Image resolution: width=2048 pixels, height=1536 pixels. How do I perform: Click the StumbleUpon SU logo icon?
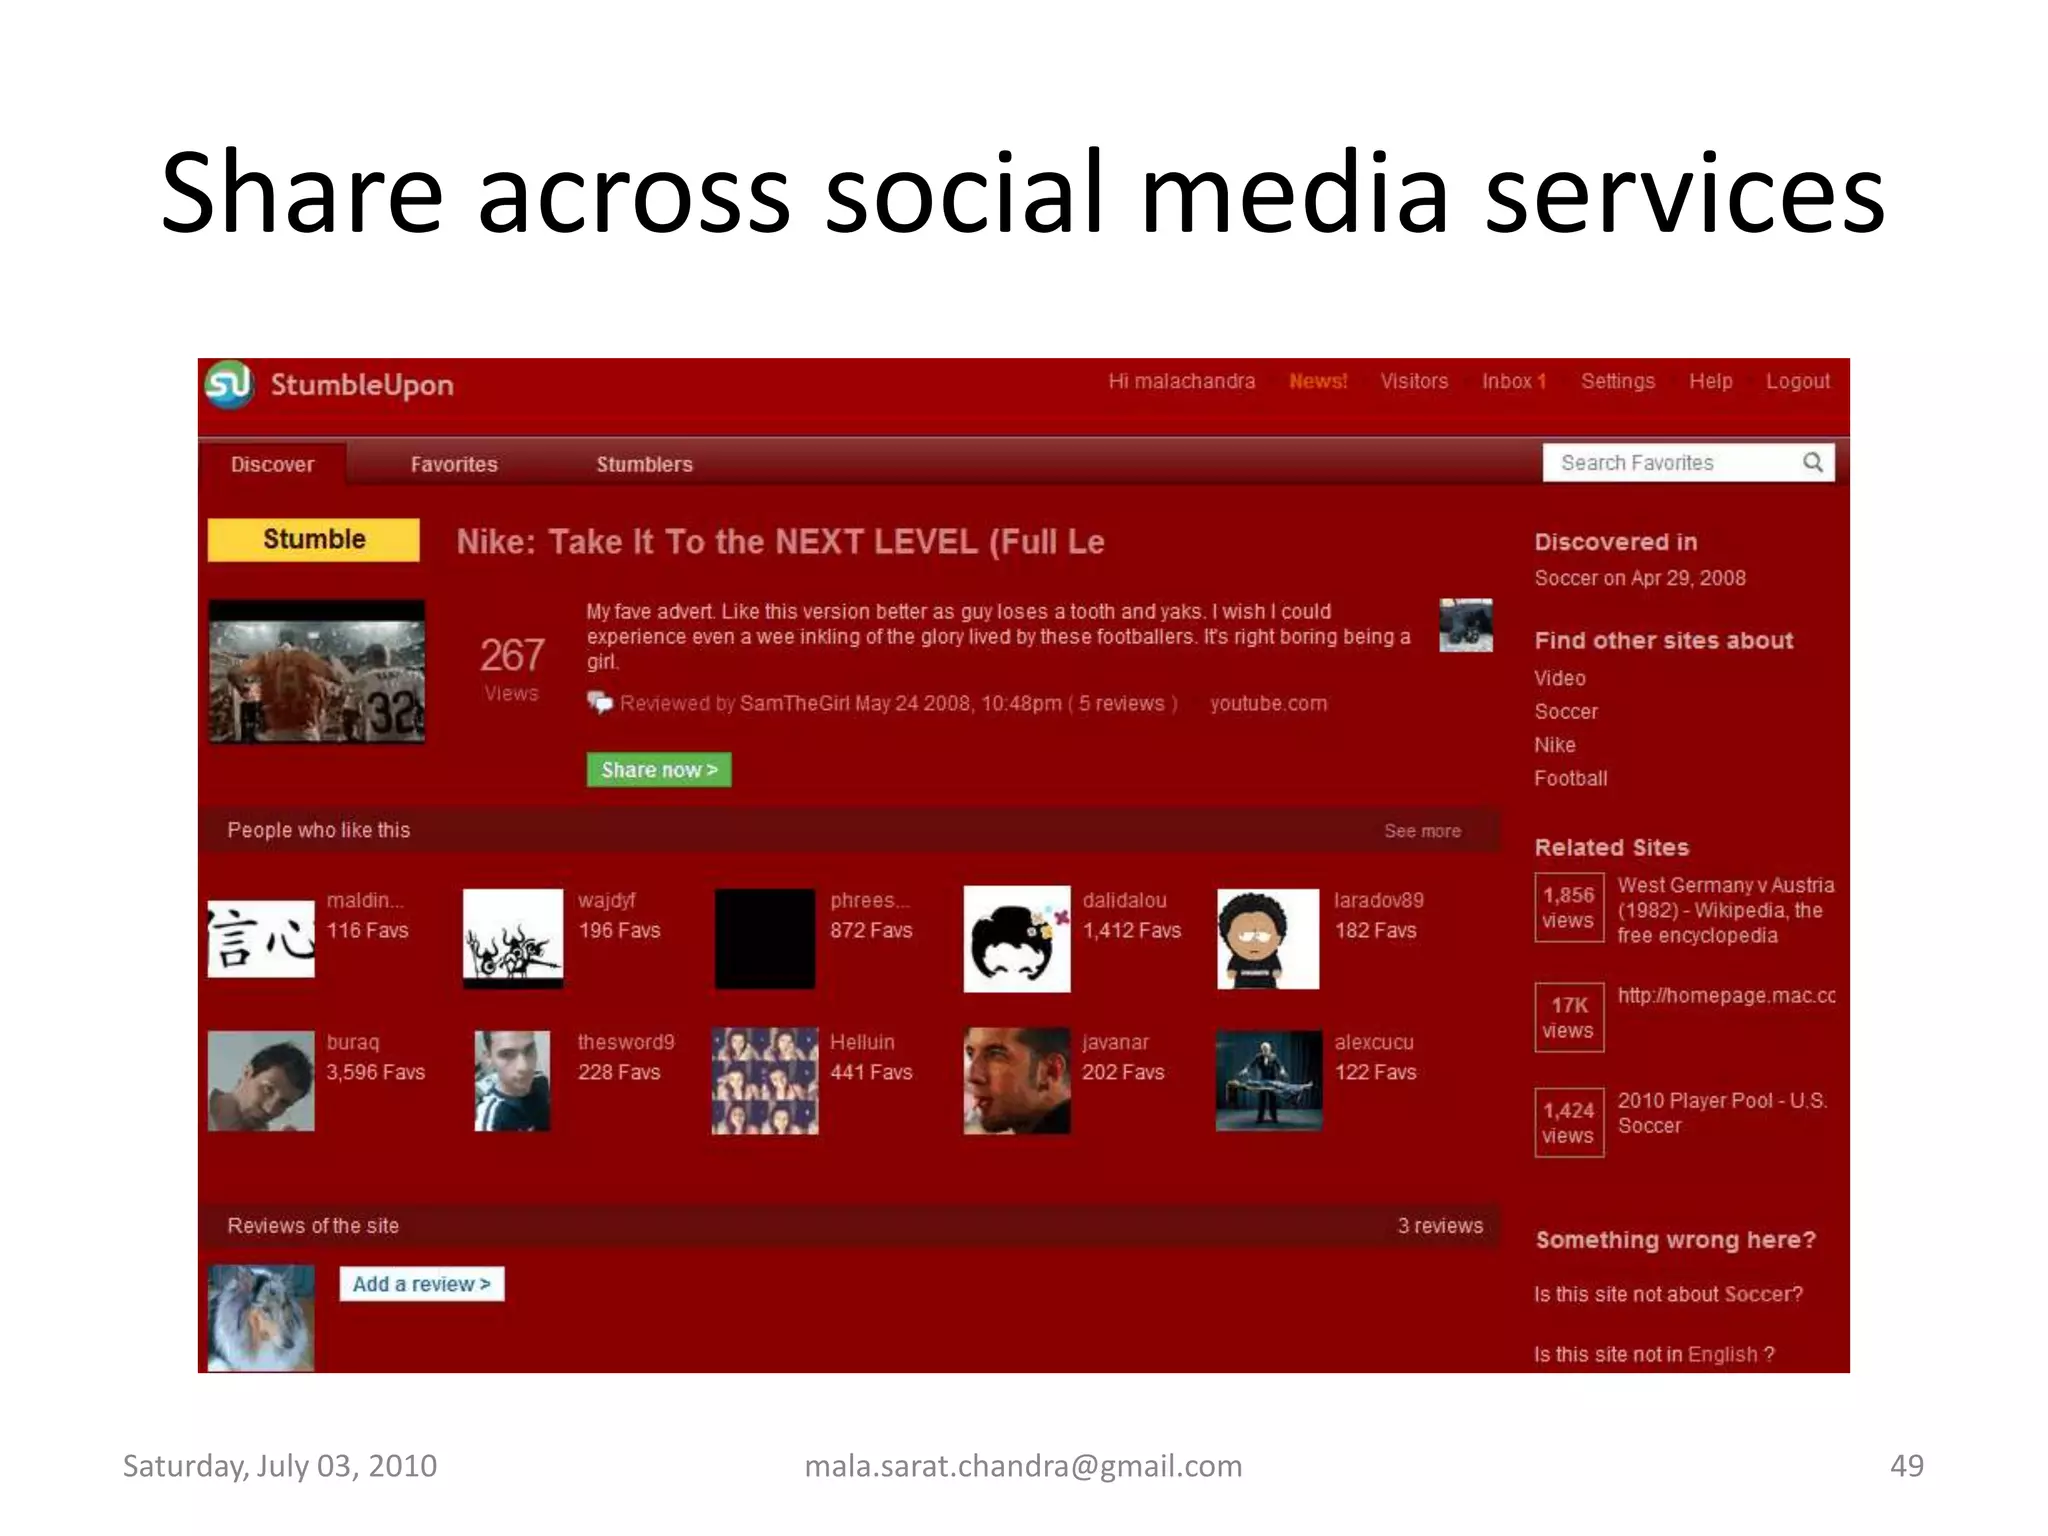[229, 386]
